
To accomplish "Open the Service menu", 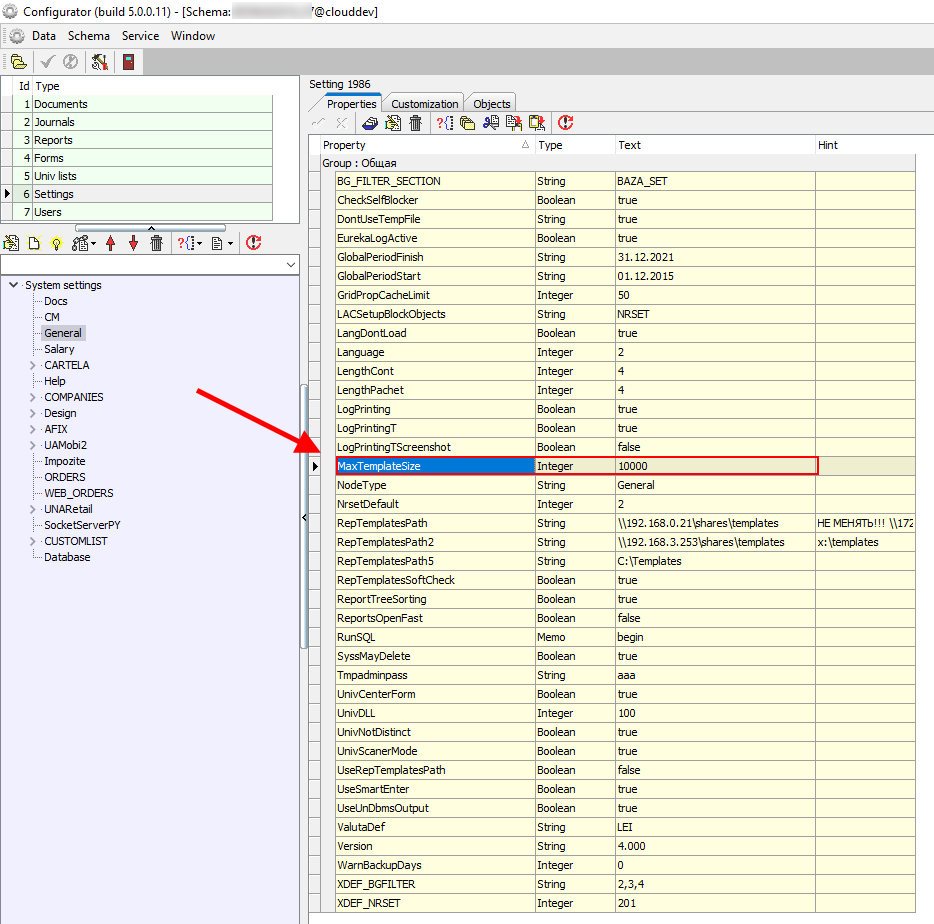I will 141,36.
